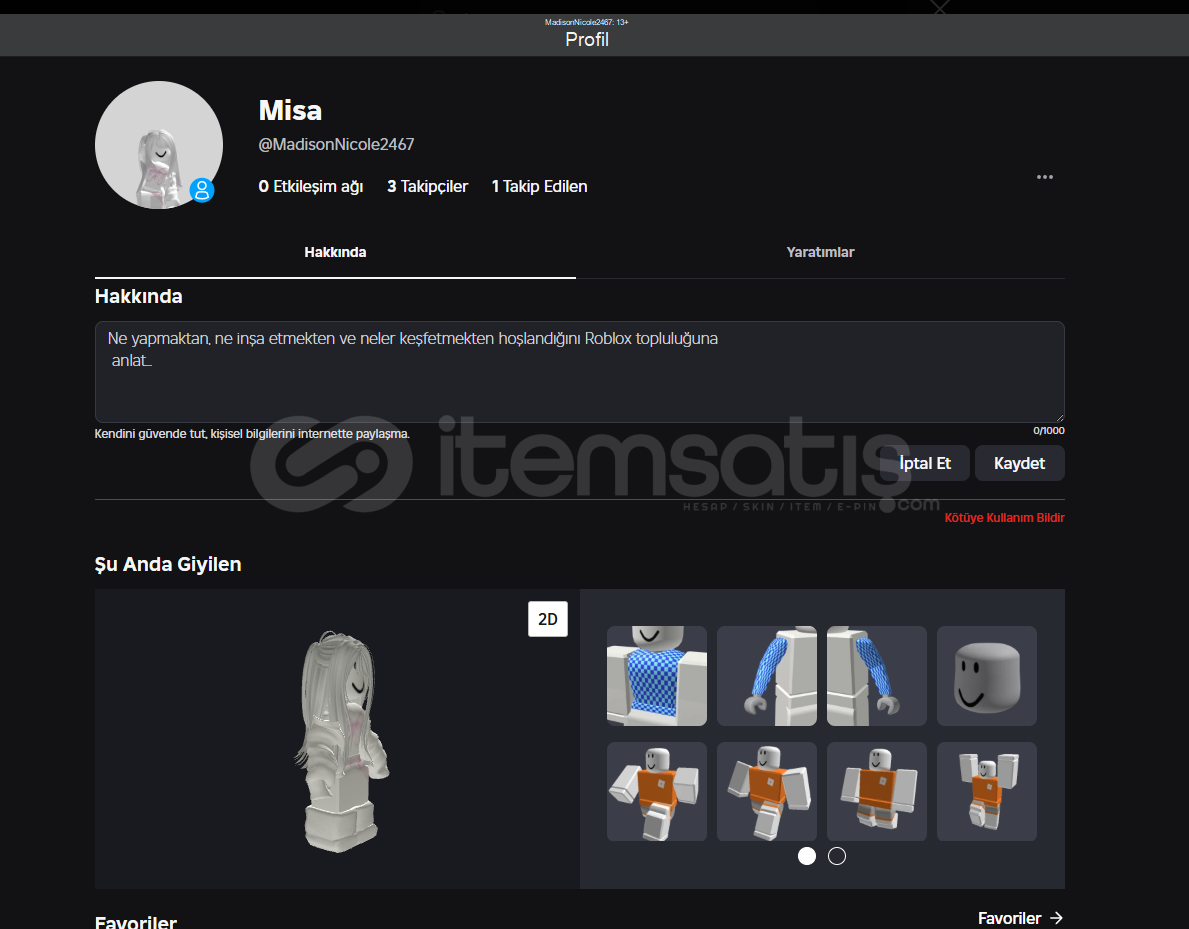Image resolution: width=1189 pixels, height=929 pixels.
Task: Open the second orange-shirt animation item in bottom row
Action: [x=767, y=792]
